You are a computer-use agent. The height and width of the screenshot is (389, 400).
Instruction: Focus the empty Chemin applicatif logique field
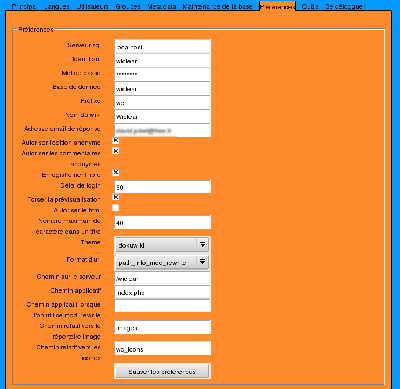[x=162, y=306]
